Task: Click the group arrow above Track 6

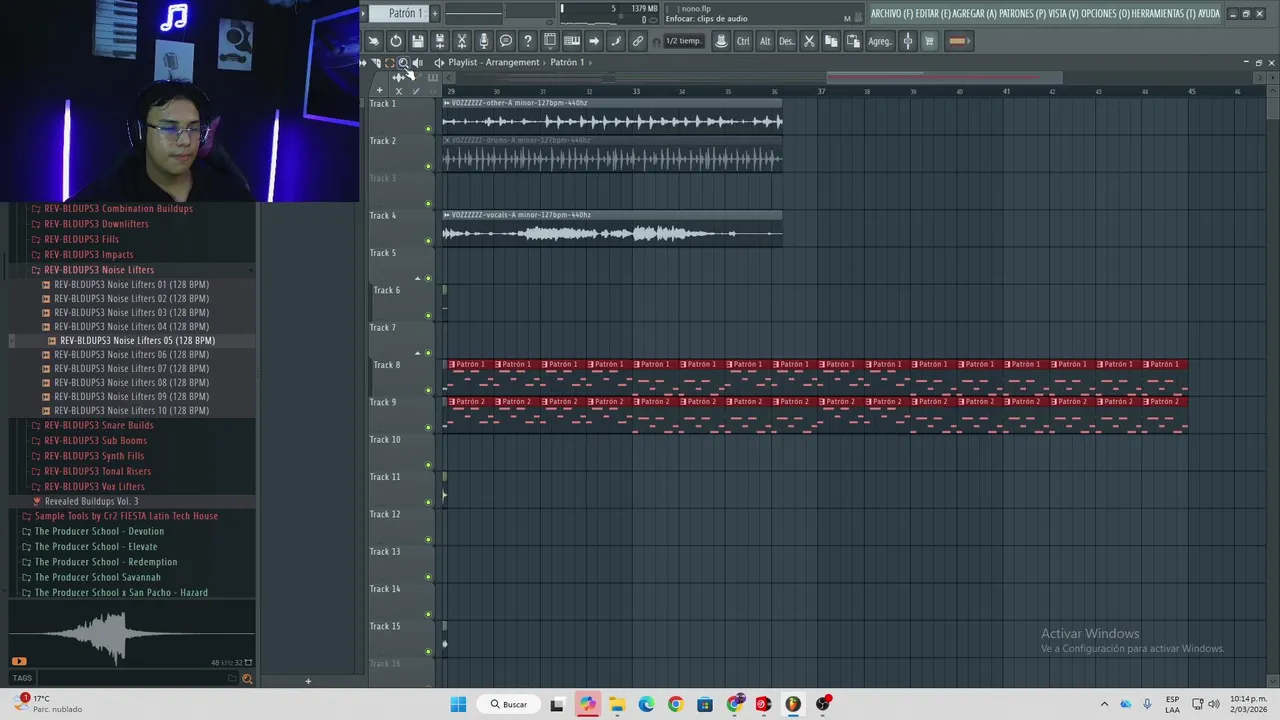Action: (x=418, y=279)
